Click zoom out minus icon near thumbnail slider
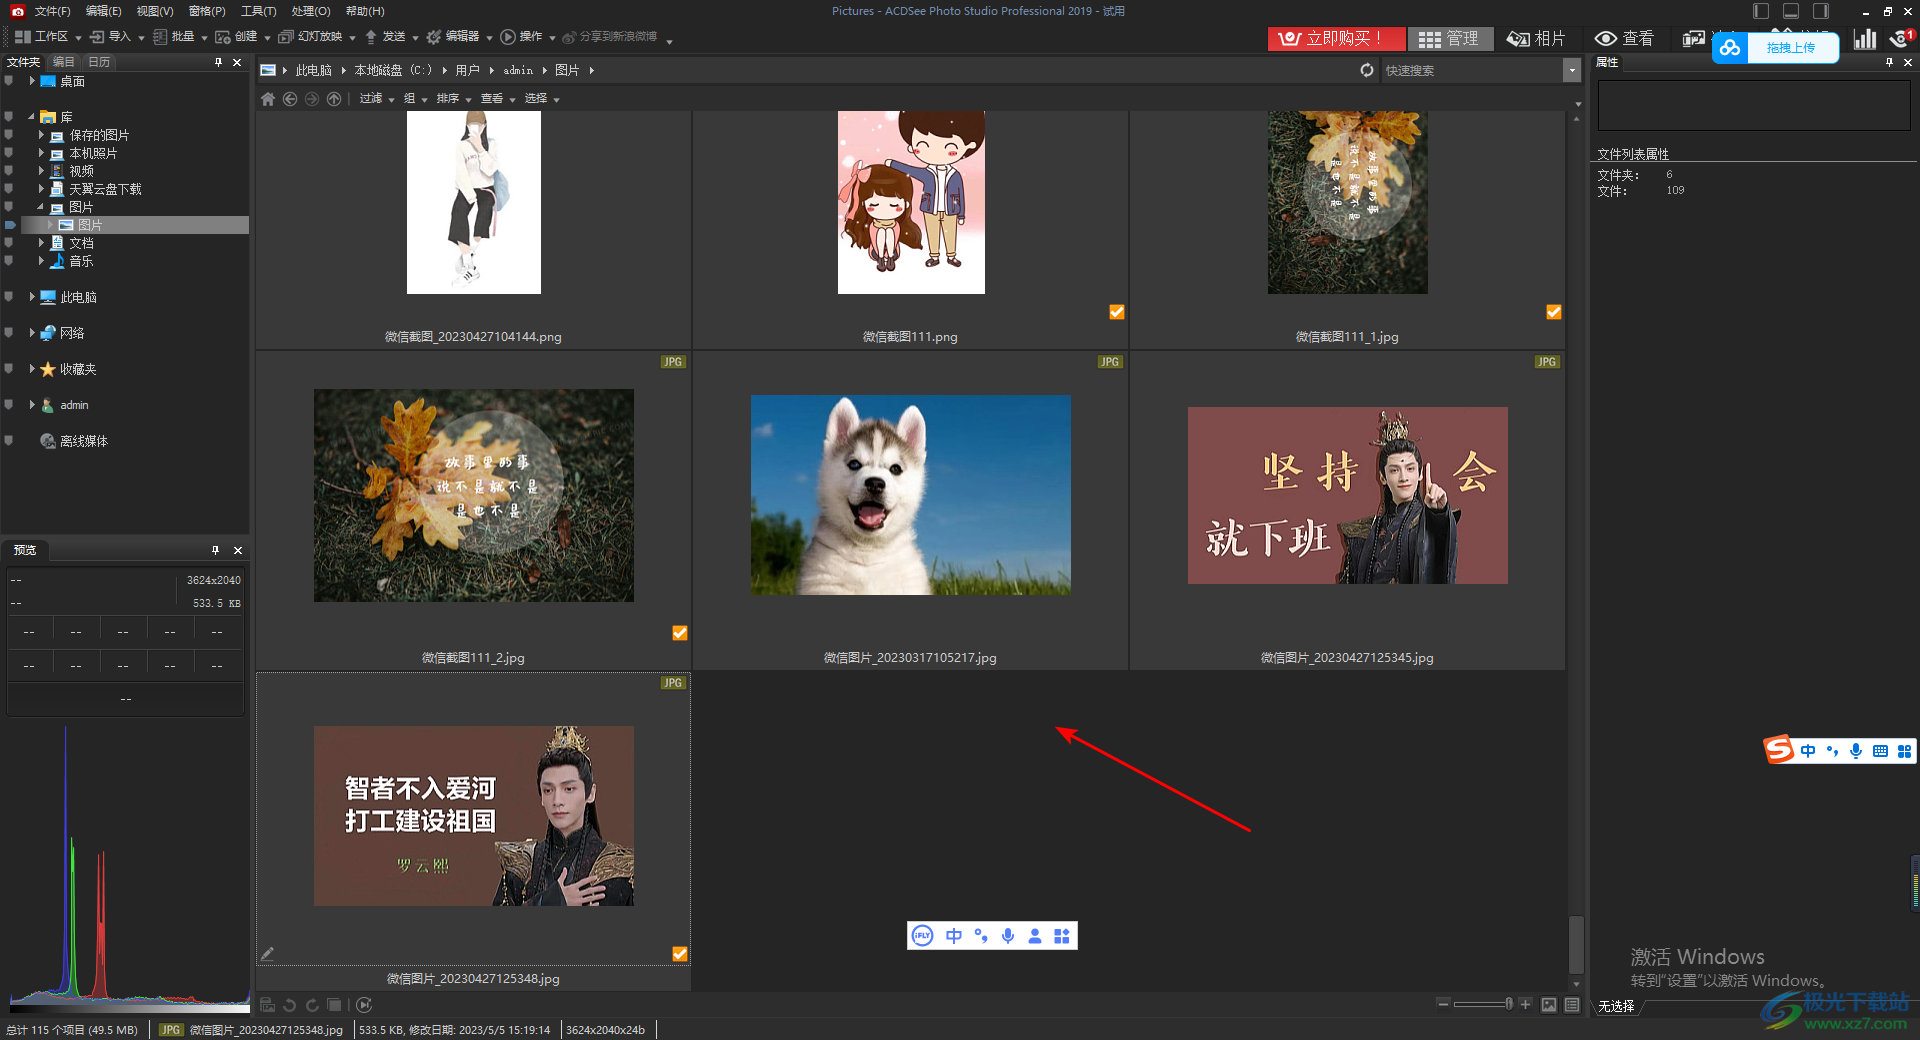1920x1040 pixels. (x=1443, y=1004)
